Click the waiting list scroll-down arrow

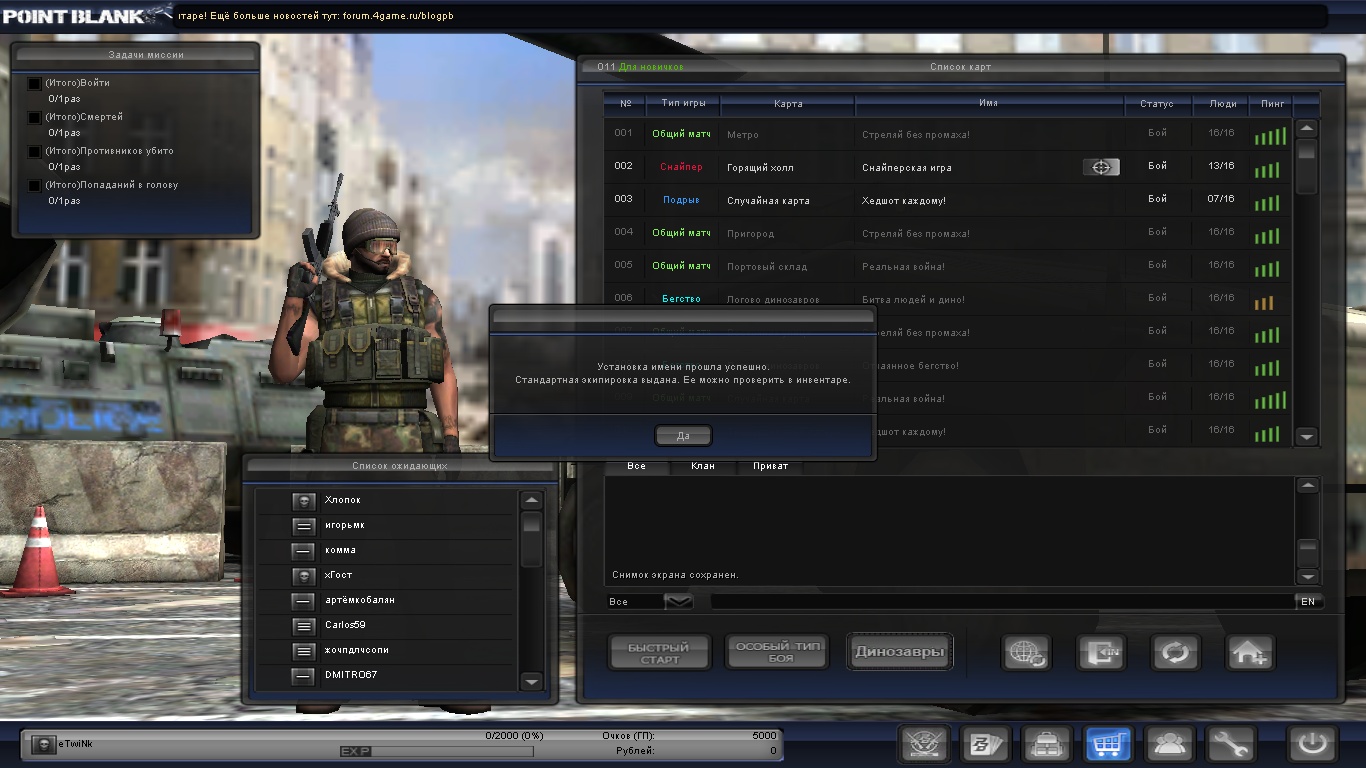click(532, 681)
